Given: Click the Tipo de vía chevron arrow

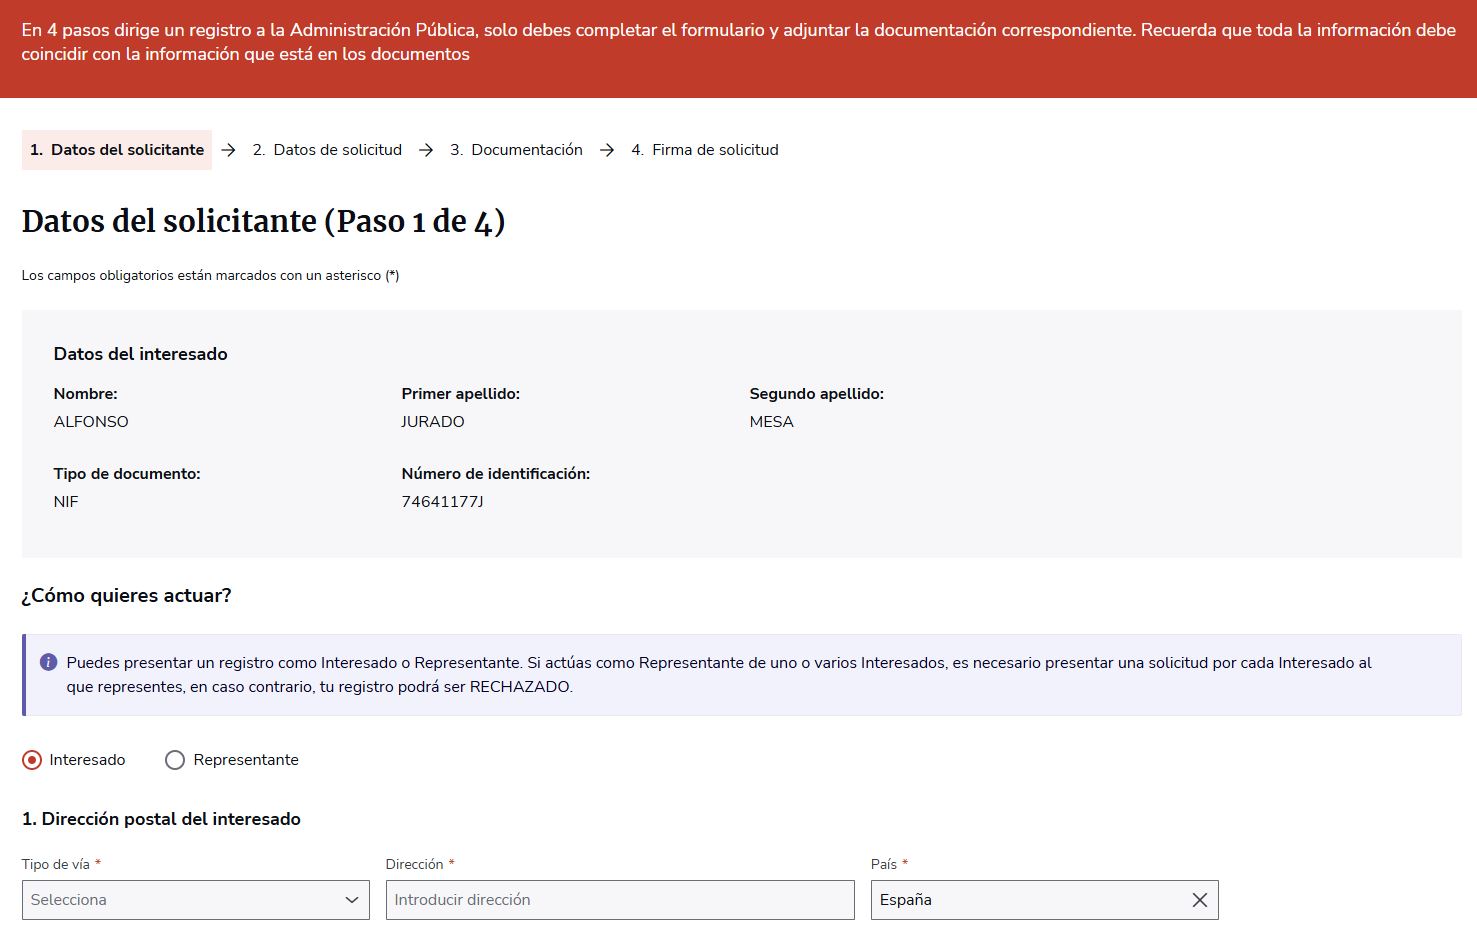Looking at the screenshot, I should pos(351,900).
